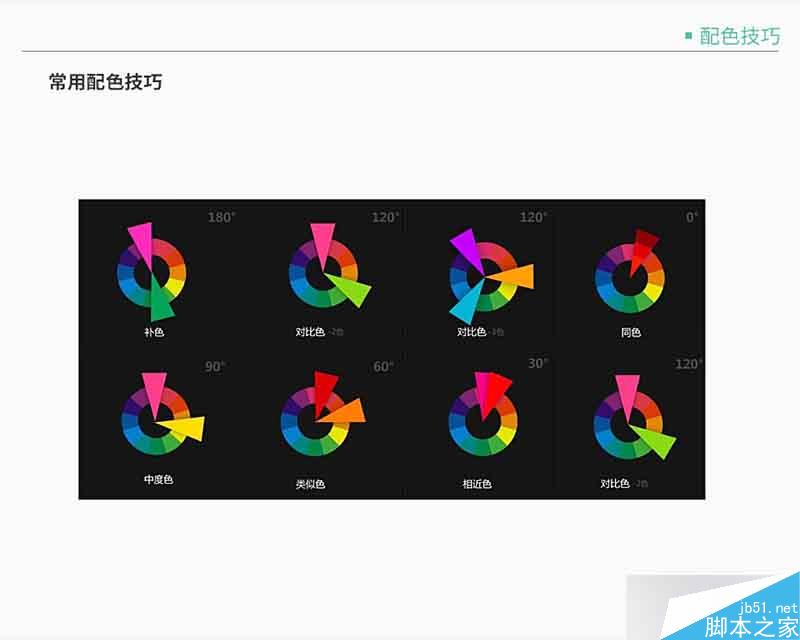The height and width of the screenshot is (640, 800).
Task: Pick the orange wedge on the 类似色 wheel
Action: (346, 414)
